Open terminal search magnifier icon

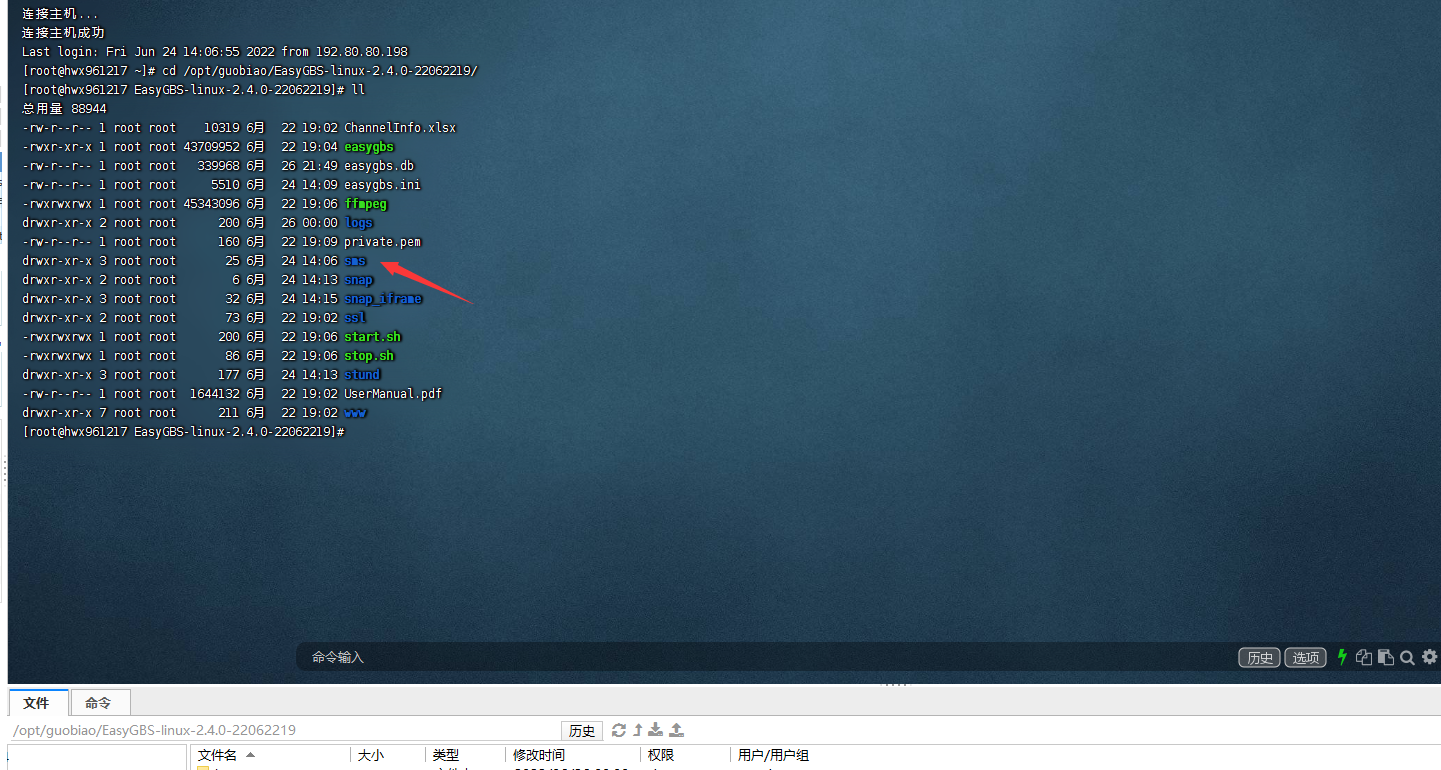point(1407,657)
